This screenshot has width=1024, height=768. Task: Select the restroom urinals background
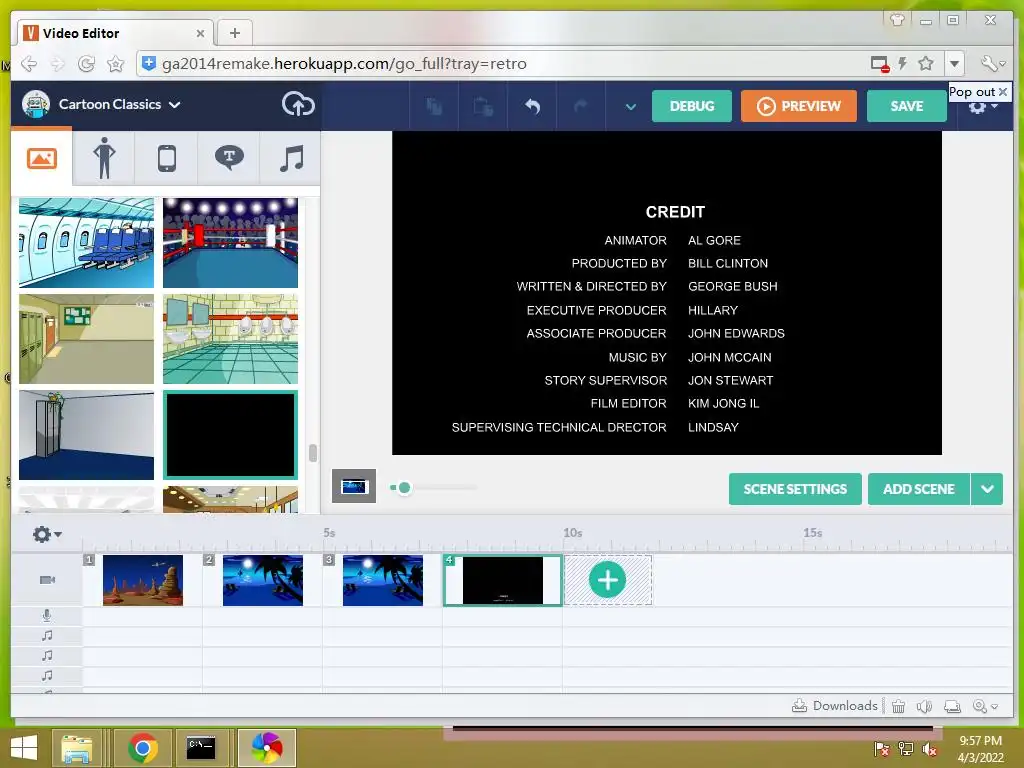[231, 339]
